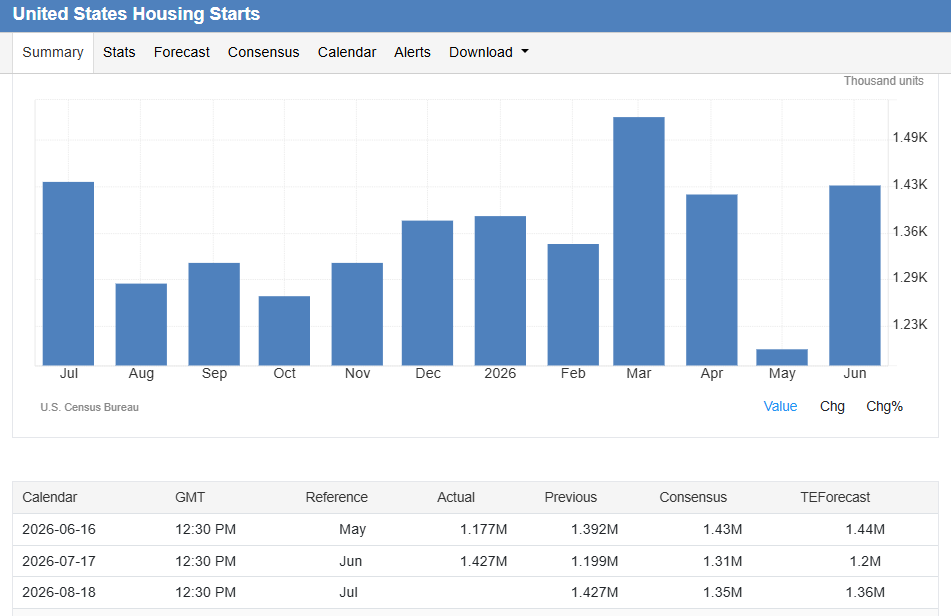Click the Jul bar in the chart
The height and width of the screenshot is (616, 951).
pos(69,273)
